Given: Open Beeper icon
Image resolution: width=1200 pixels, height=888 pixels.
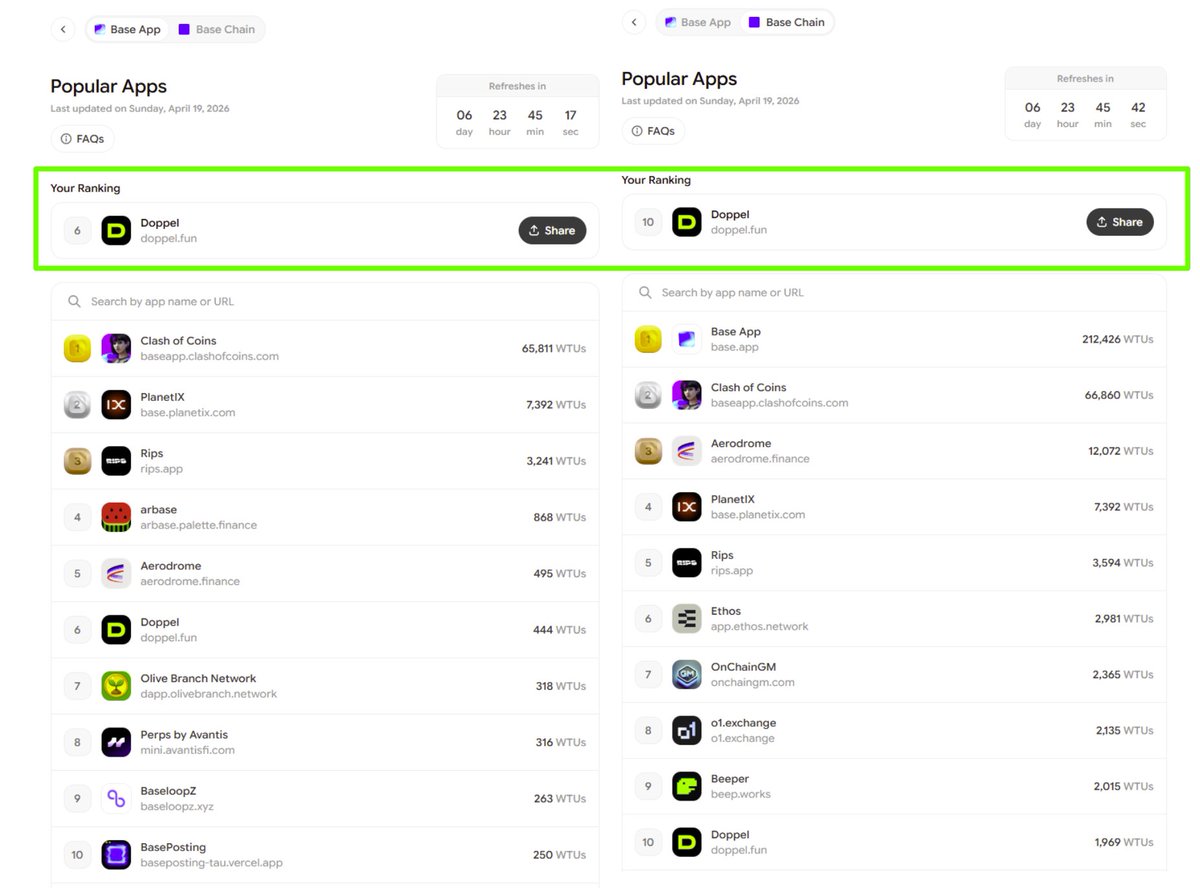Looking at the screenshot, I should (x=687, y=787).
